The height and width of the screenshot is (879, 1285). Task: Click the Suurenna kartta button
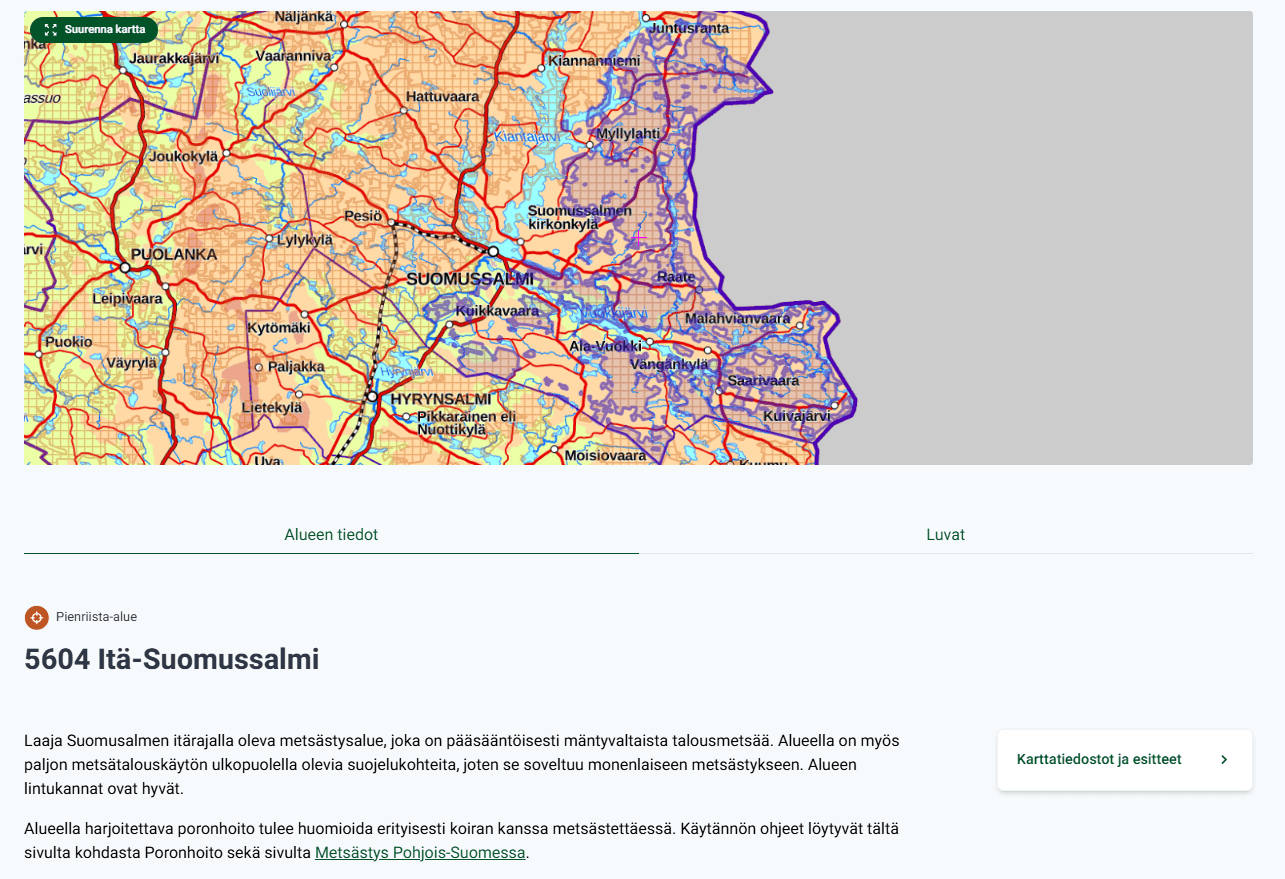pos(94,30)
